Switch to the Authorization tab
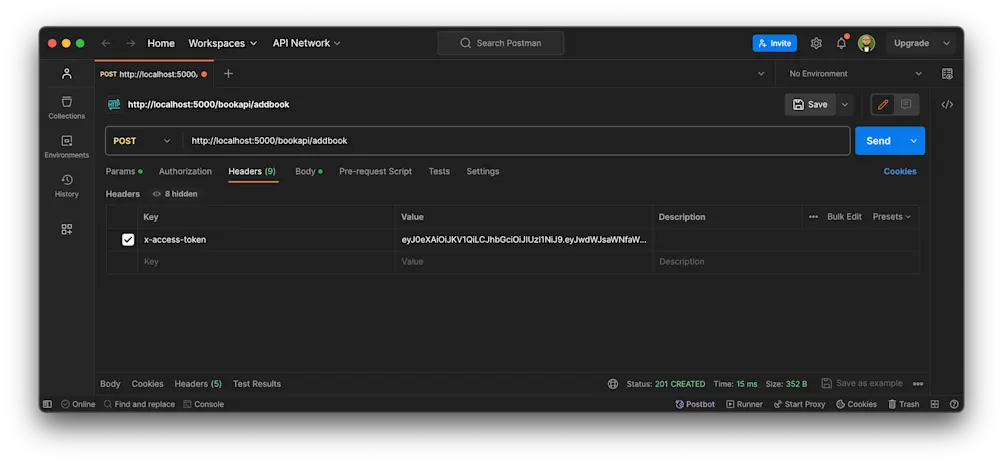The height and width of the screenshot is (464, 1003). [x=186, y=172]
